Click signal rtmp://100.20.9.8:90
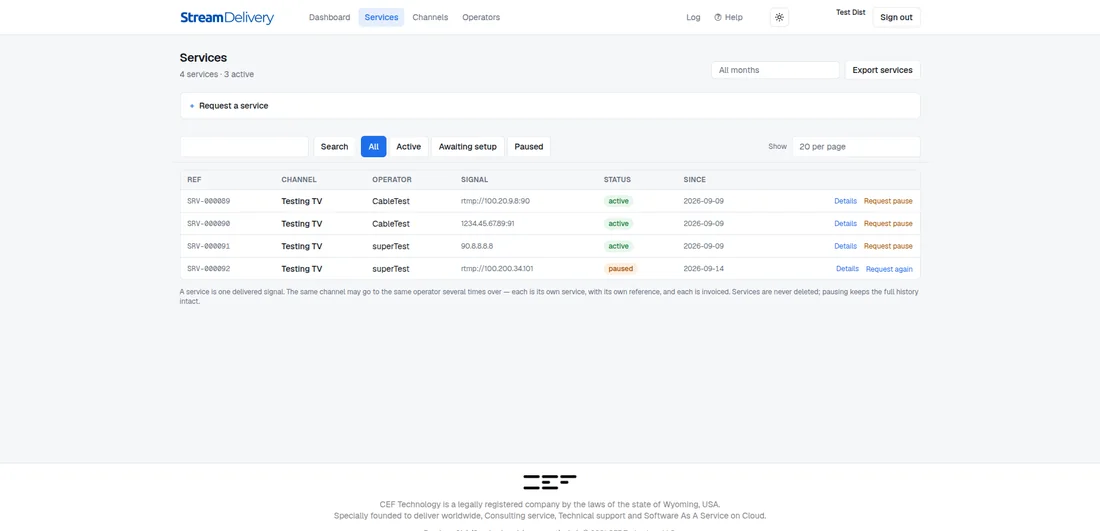Image resolution: width=1100 pixels, height=531 pixels. point(495,201)
